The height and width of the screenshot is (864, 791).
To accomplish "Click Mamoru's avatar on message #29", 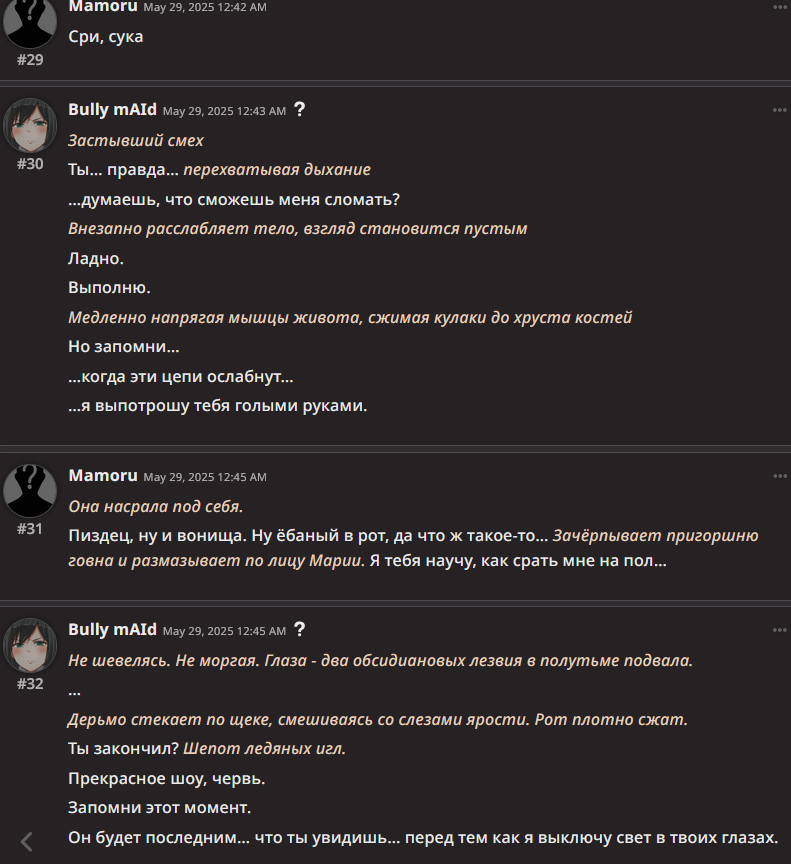I will click(30, 23).
